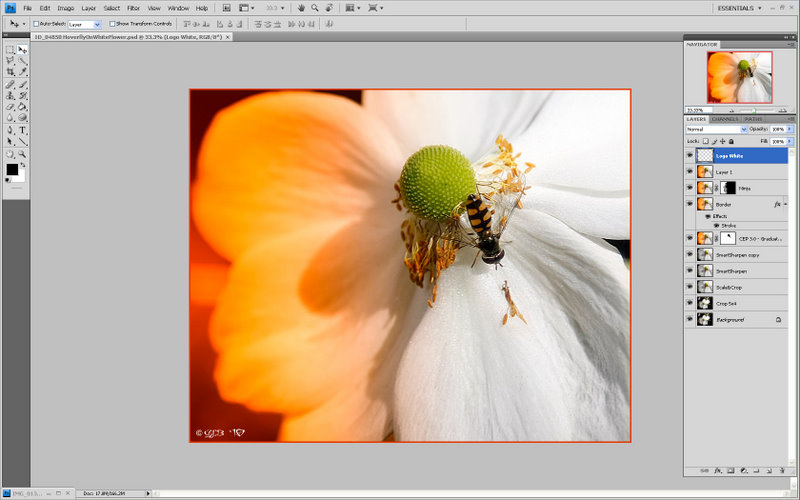800x500 pixels.
Task: Click the Navigator zoom slider
Action: pyautogui.click(x=754, y=110)
